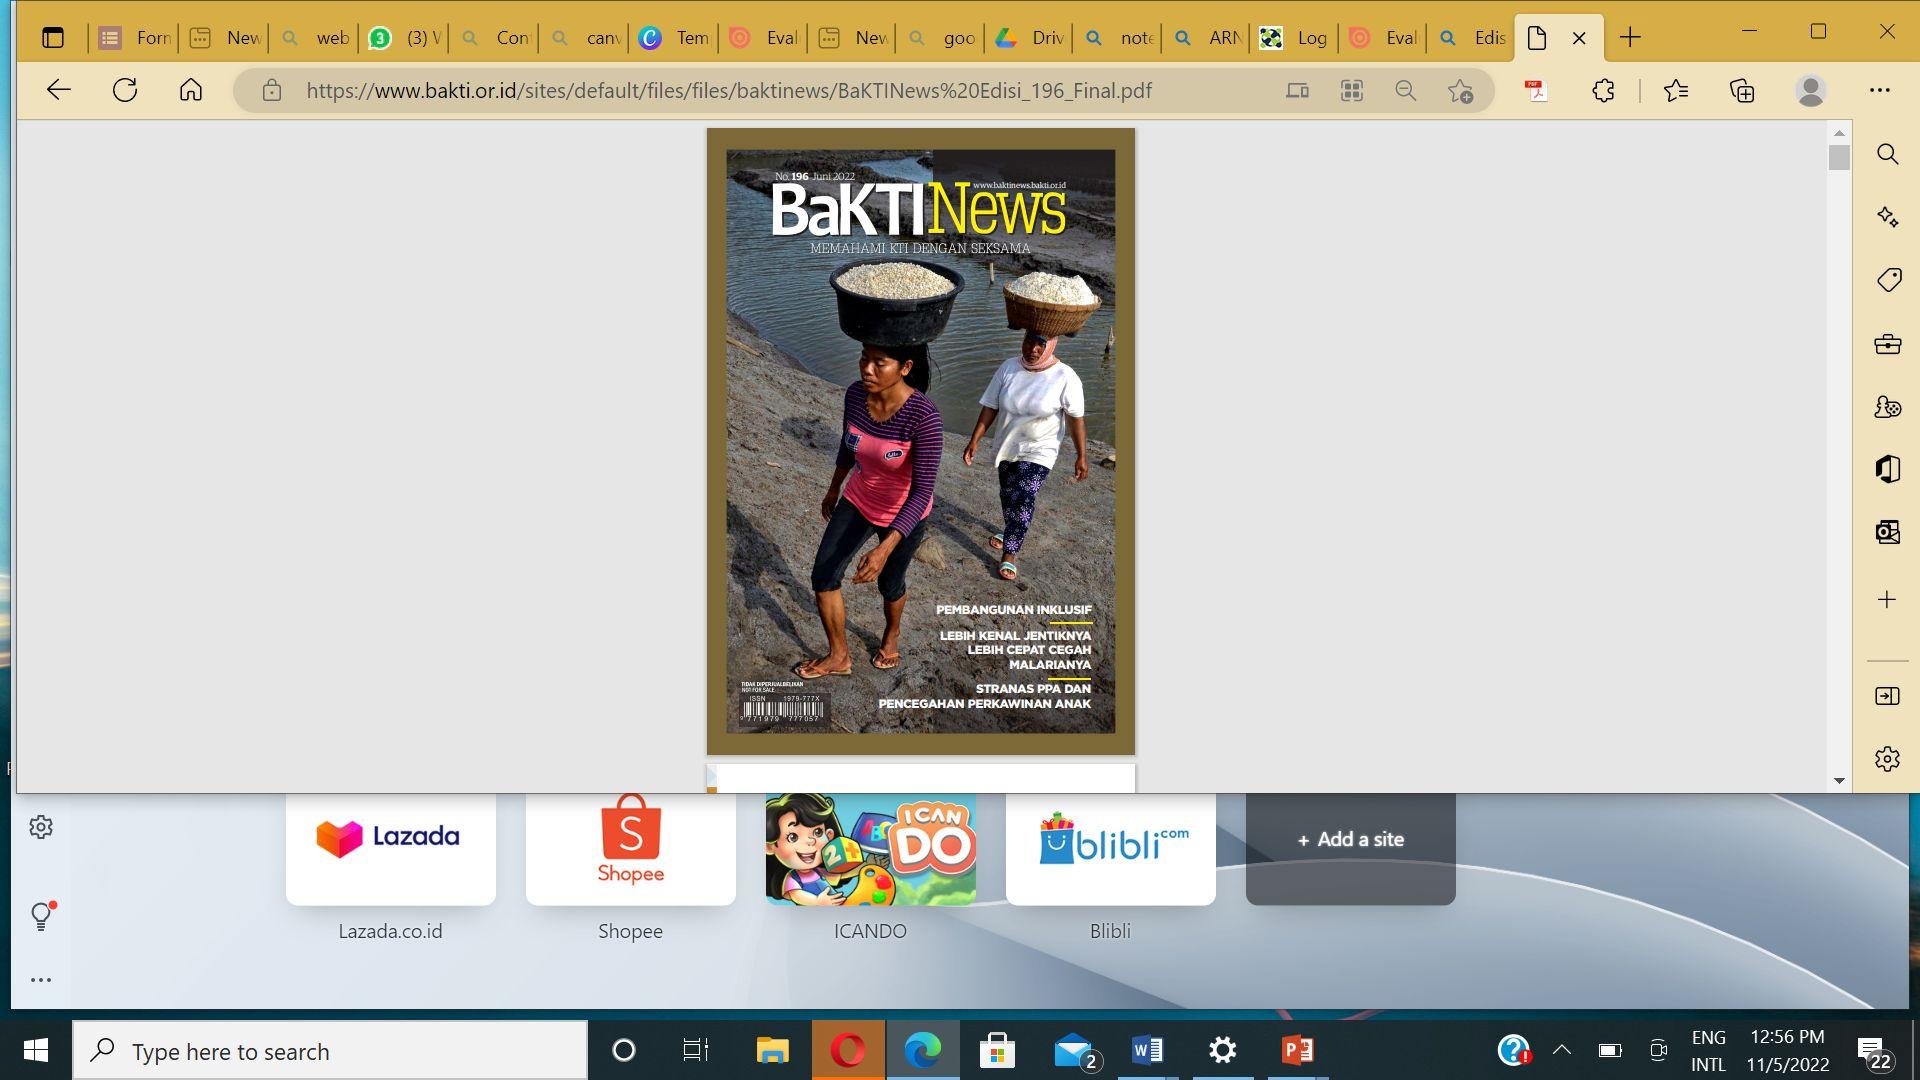Switch to the Drive tab
The image size is (1920, 1080).
[1030, 38]
